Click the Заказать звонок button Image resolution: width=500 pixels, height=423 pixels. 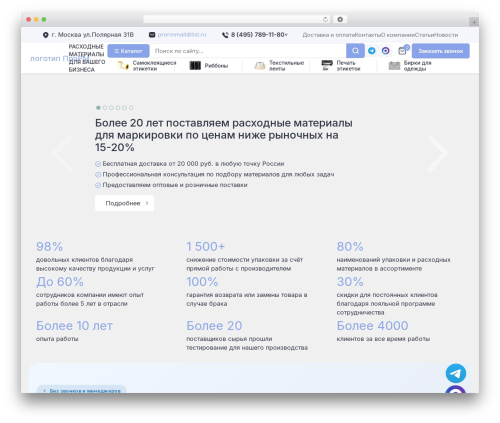[441, 51]
